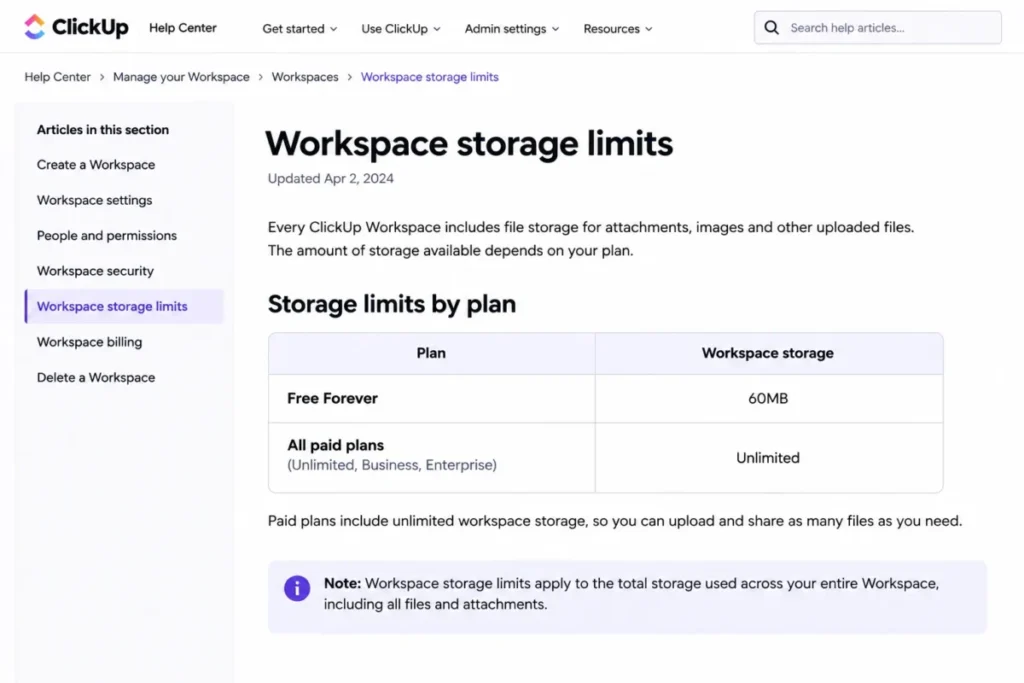The image size is (1024, 683).
Task: Open the Manage your Workspace breadcrumb link
Action: (181, 76)
